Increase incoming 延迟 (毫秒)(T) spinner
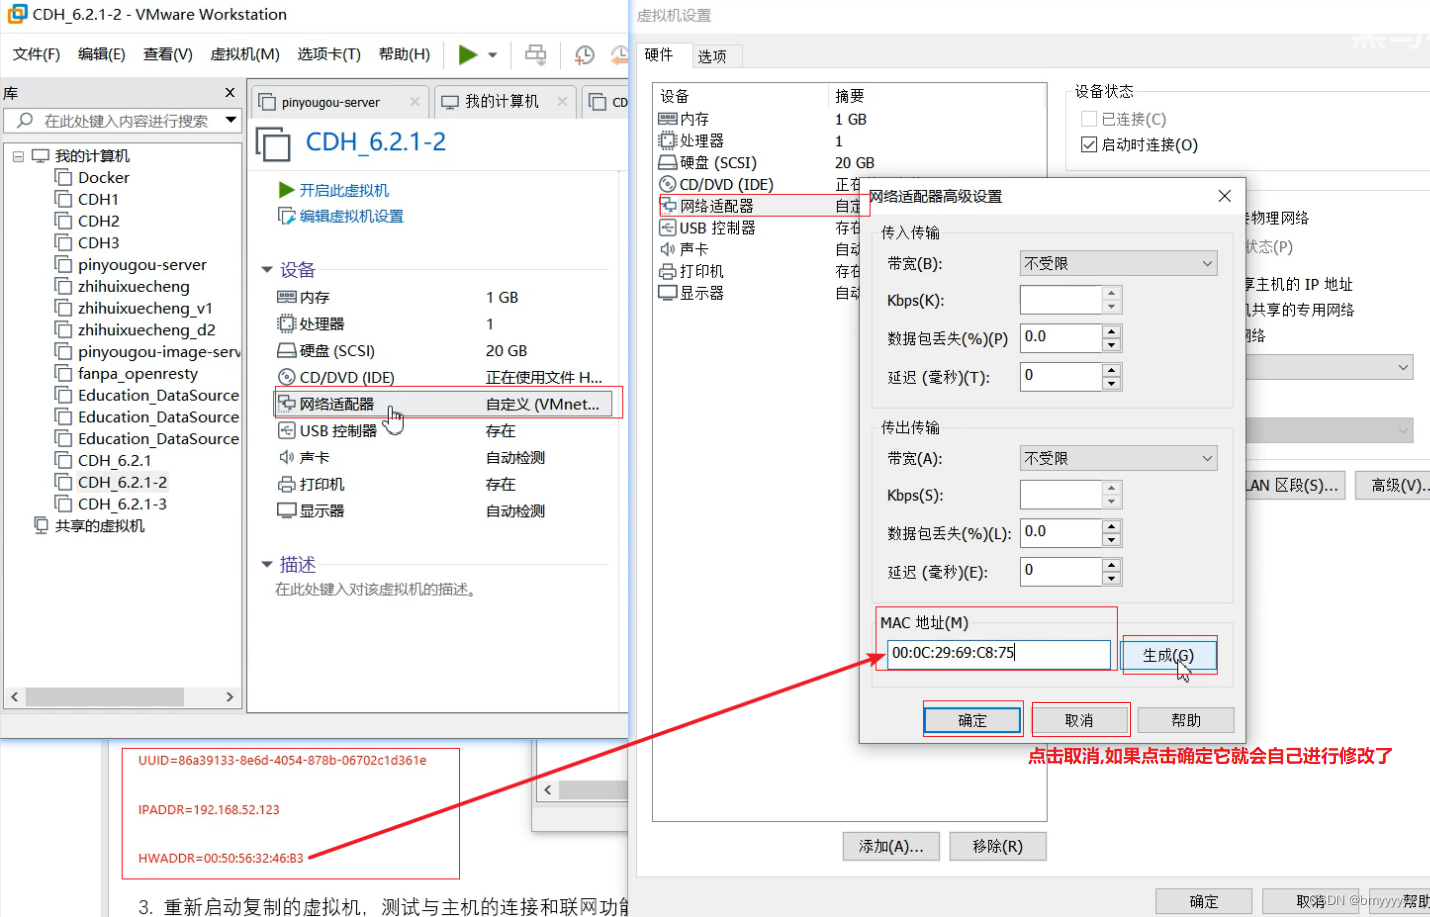1430x917 pixels. [1111, 370]
